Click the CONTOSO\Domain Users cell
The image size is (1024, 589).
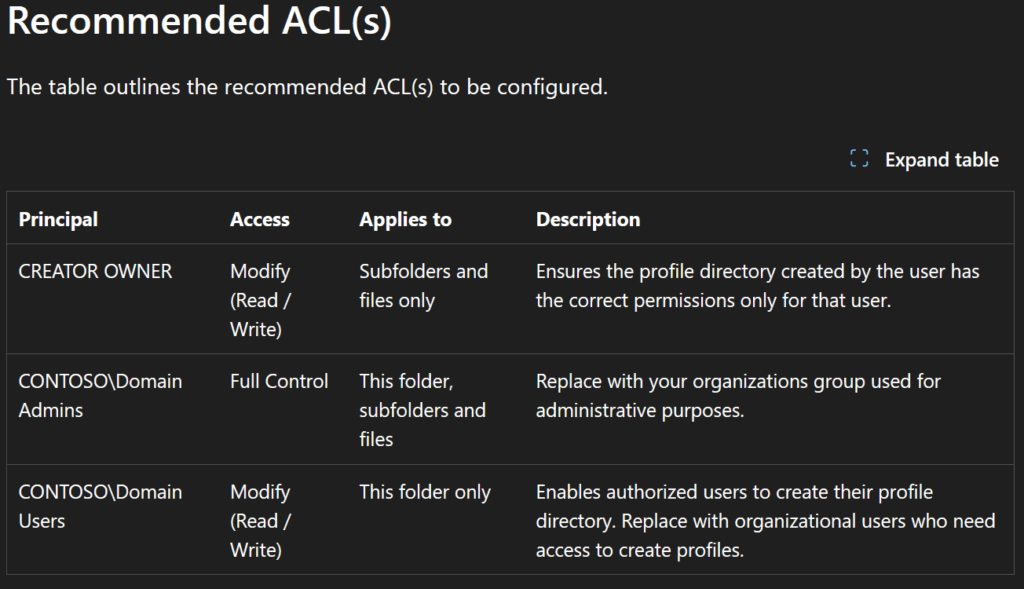(100, 506)
